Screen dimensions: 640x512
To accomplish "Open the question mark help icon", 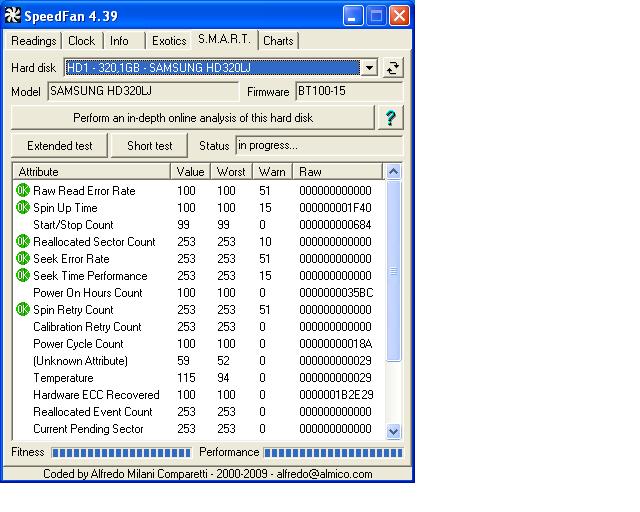I will [391, 118].
